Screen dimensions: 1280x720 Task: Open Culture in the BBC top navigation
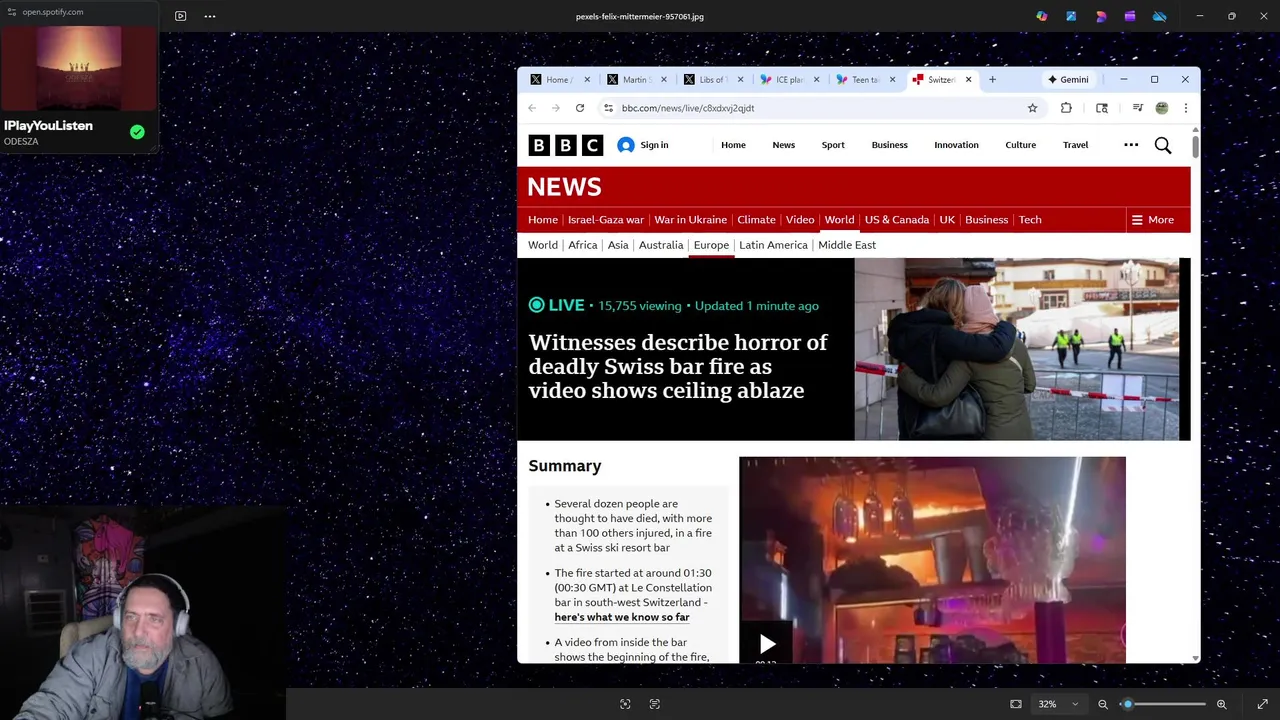coord(1020,145)
